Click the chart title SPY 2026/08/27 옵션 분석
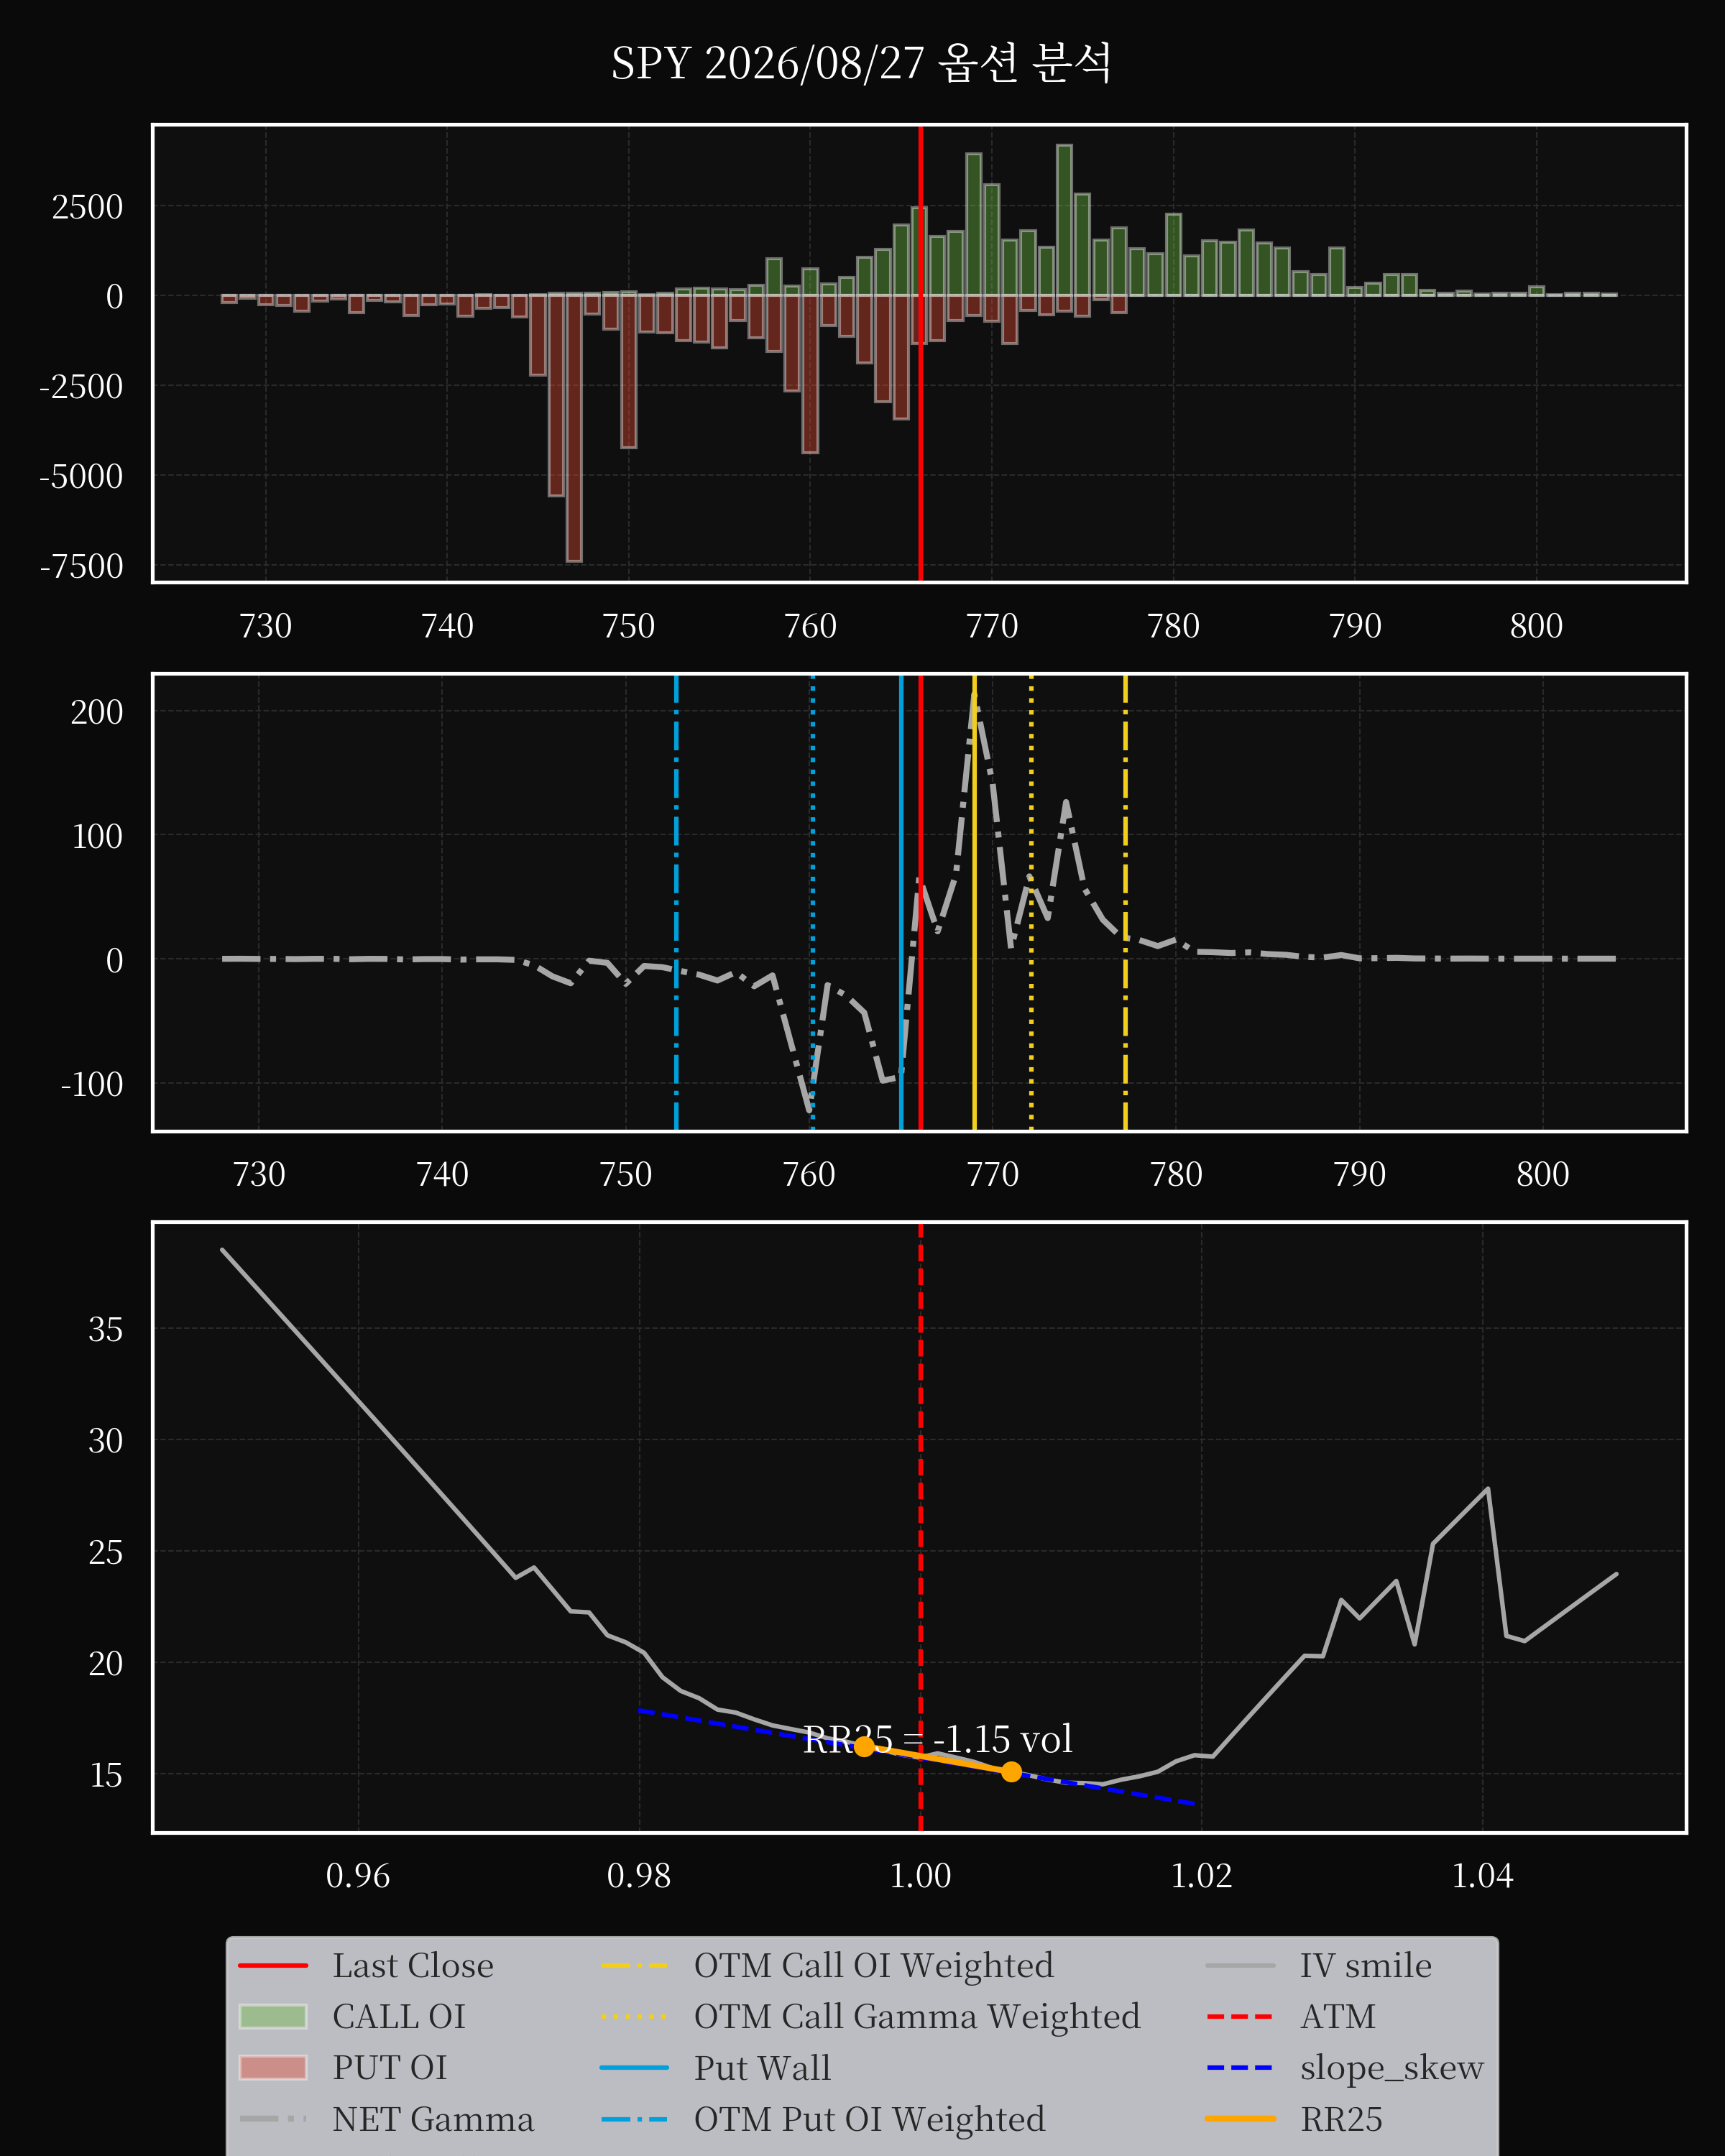Screen dimensions: 1725x2156 click(x=861, y=63)
